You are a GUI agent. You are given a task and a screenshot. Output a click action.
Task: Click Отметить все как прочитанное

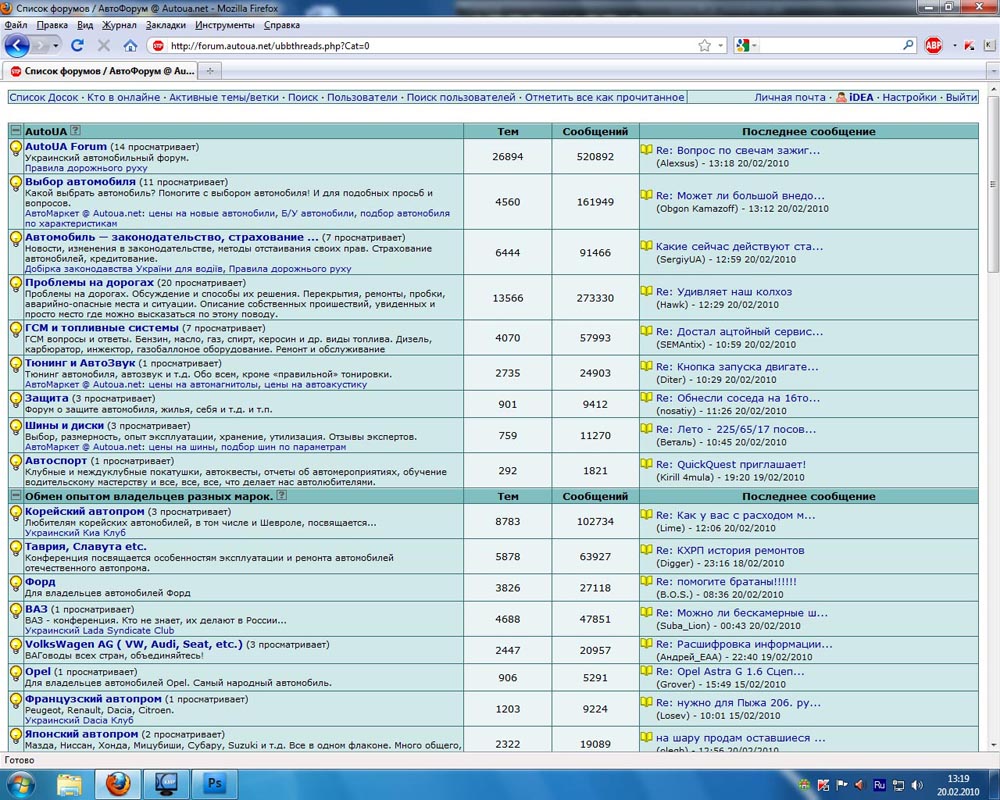pyautogui.click(x=605, y=97)
